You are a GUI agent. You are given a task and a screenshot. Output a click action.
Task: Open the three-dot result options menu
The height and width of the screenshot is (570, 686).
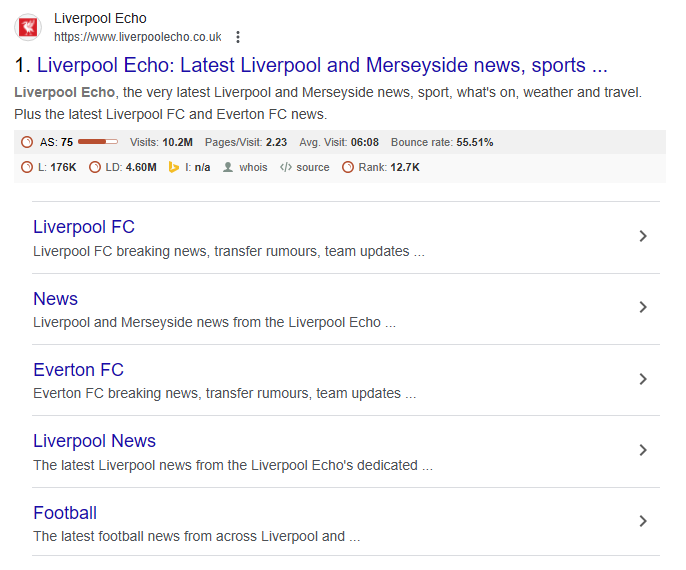pyautogui.click(x=238, y=37)
